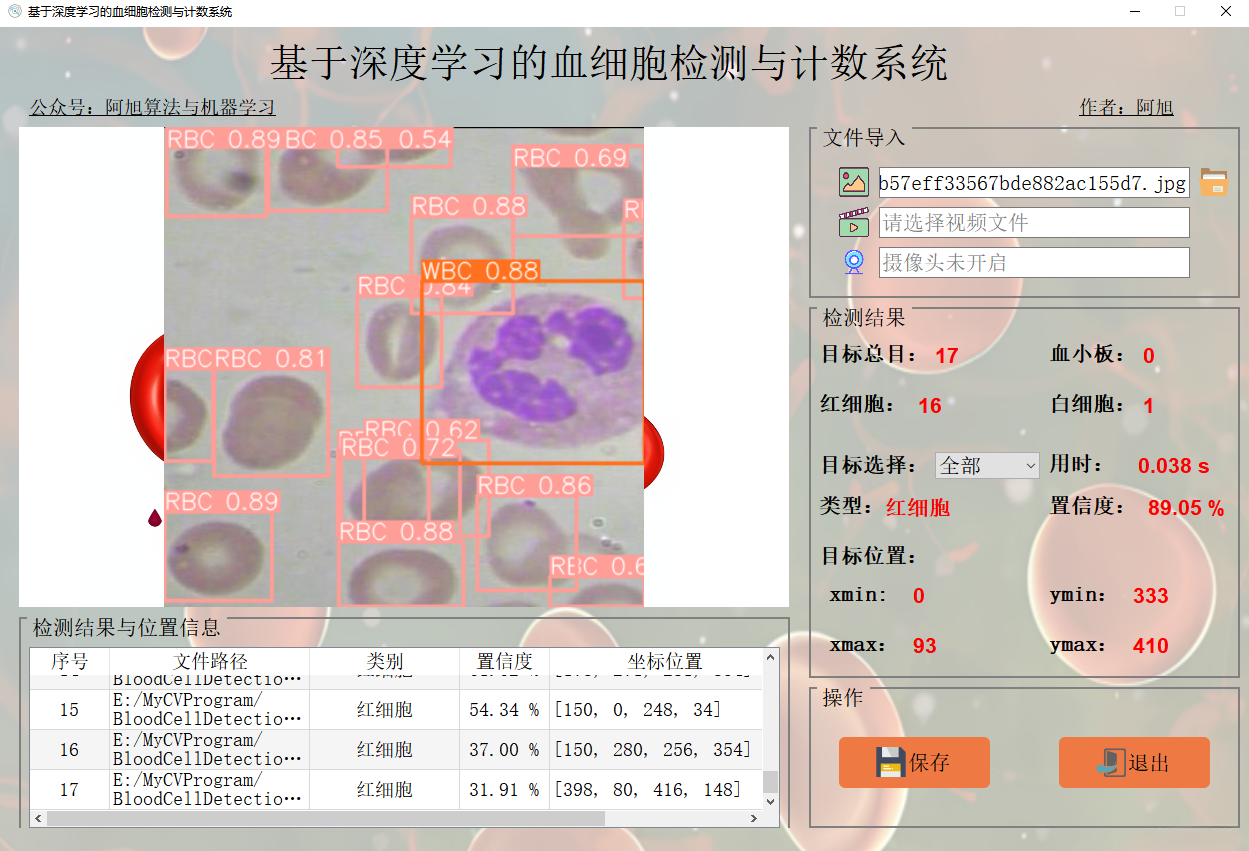
Task: Click the 作者: 阿旭 link
Action: click(x=1124, y=106)
